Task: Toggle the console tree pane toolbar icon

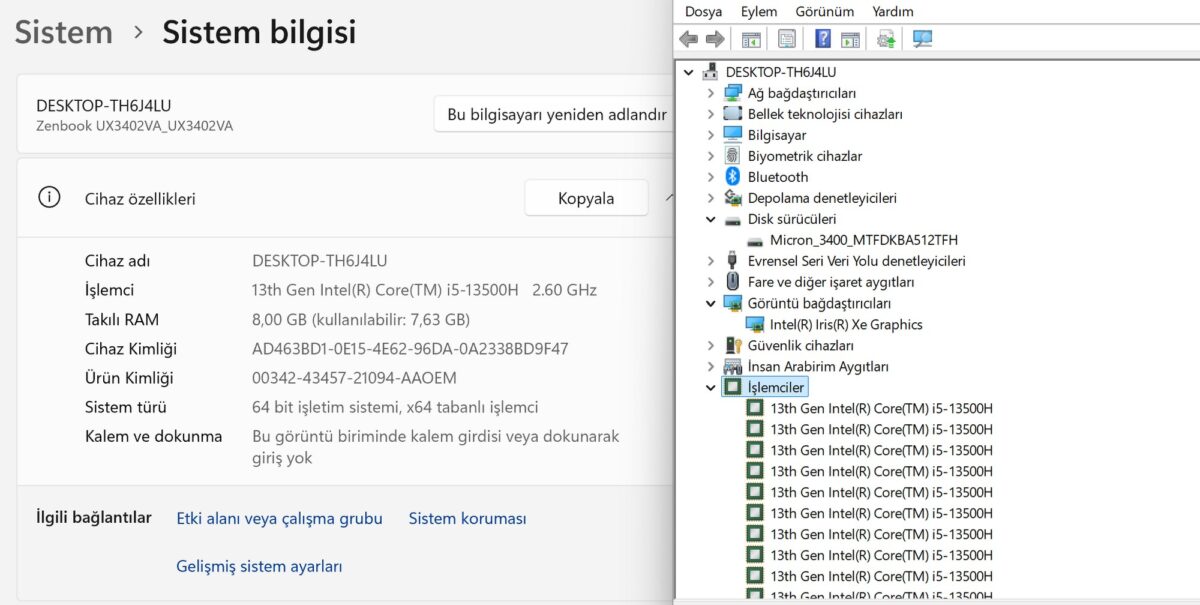Action: [751, 39]
